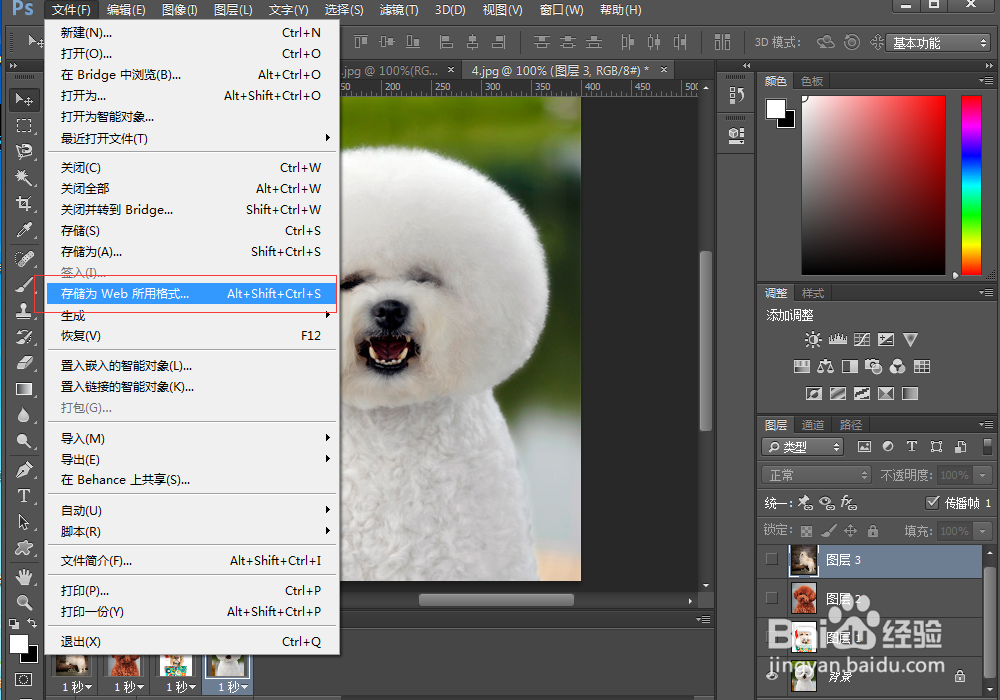Select the Hand tool

[24, 577]
